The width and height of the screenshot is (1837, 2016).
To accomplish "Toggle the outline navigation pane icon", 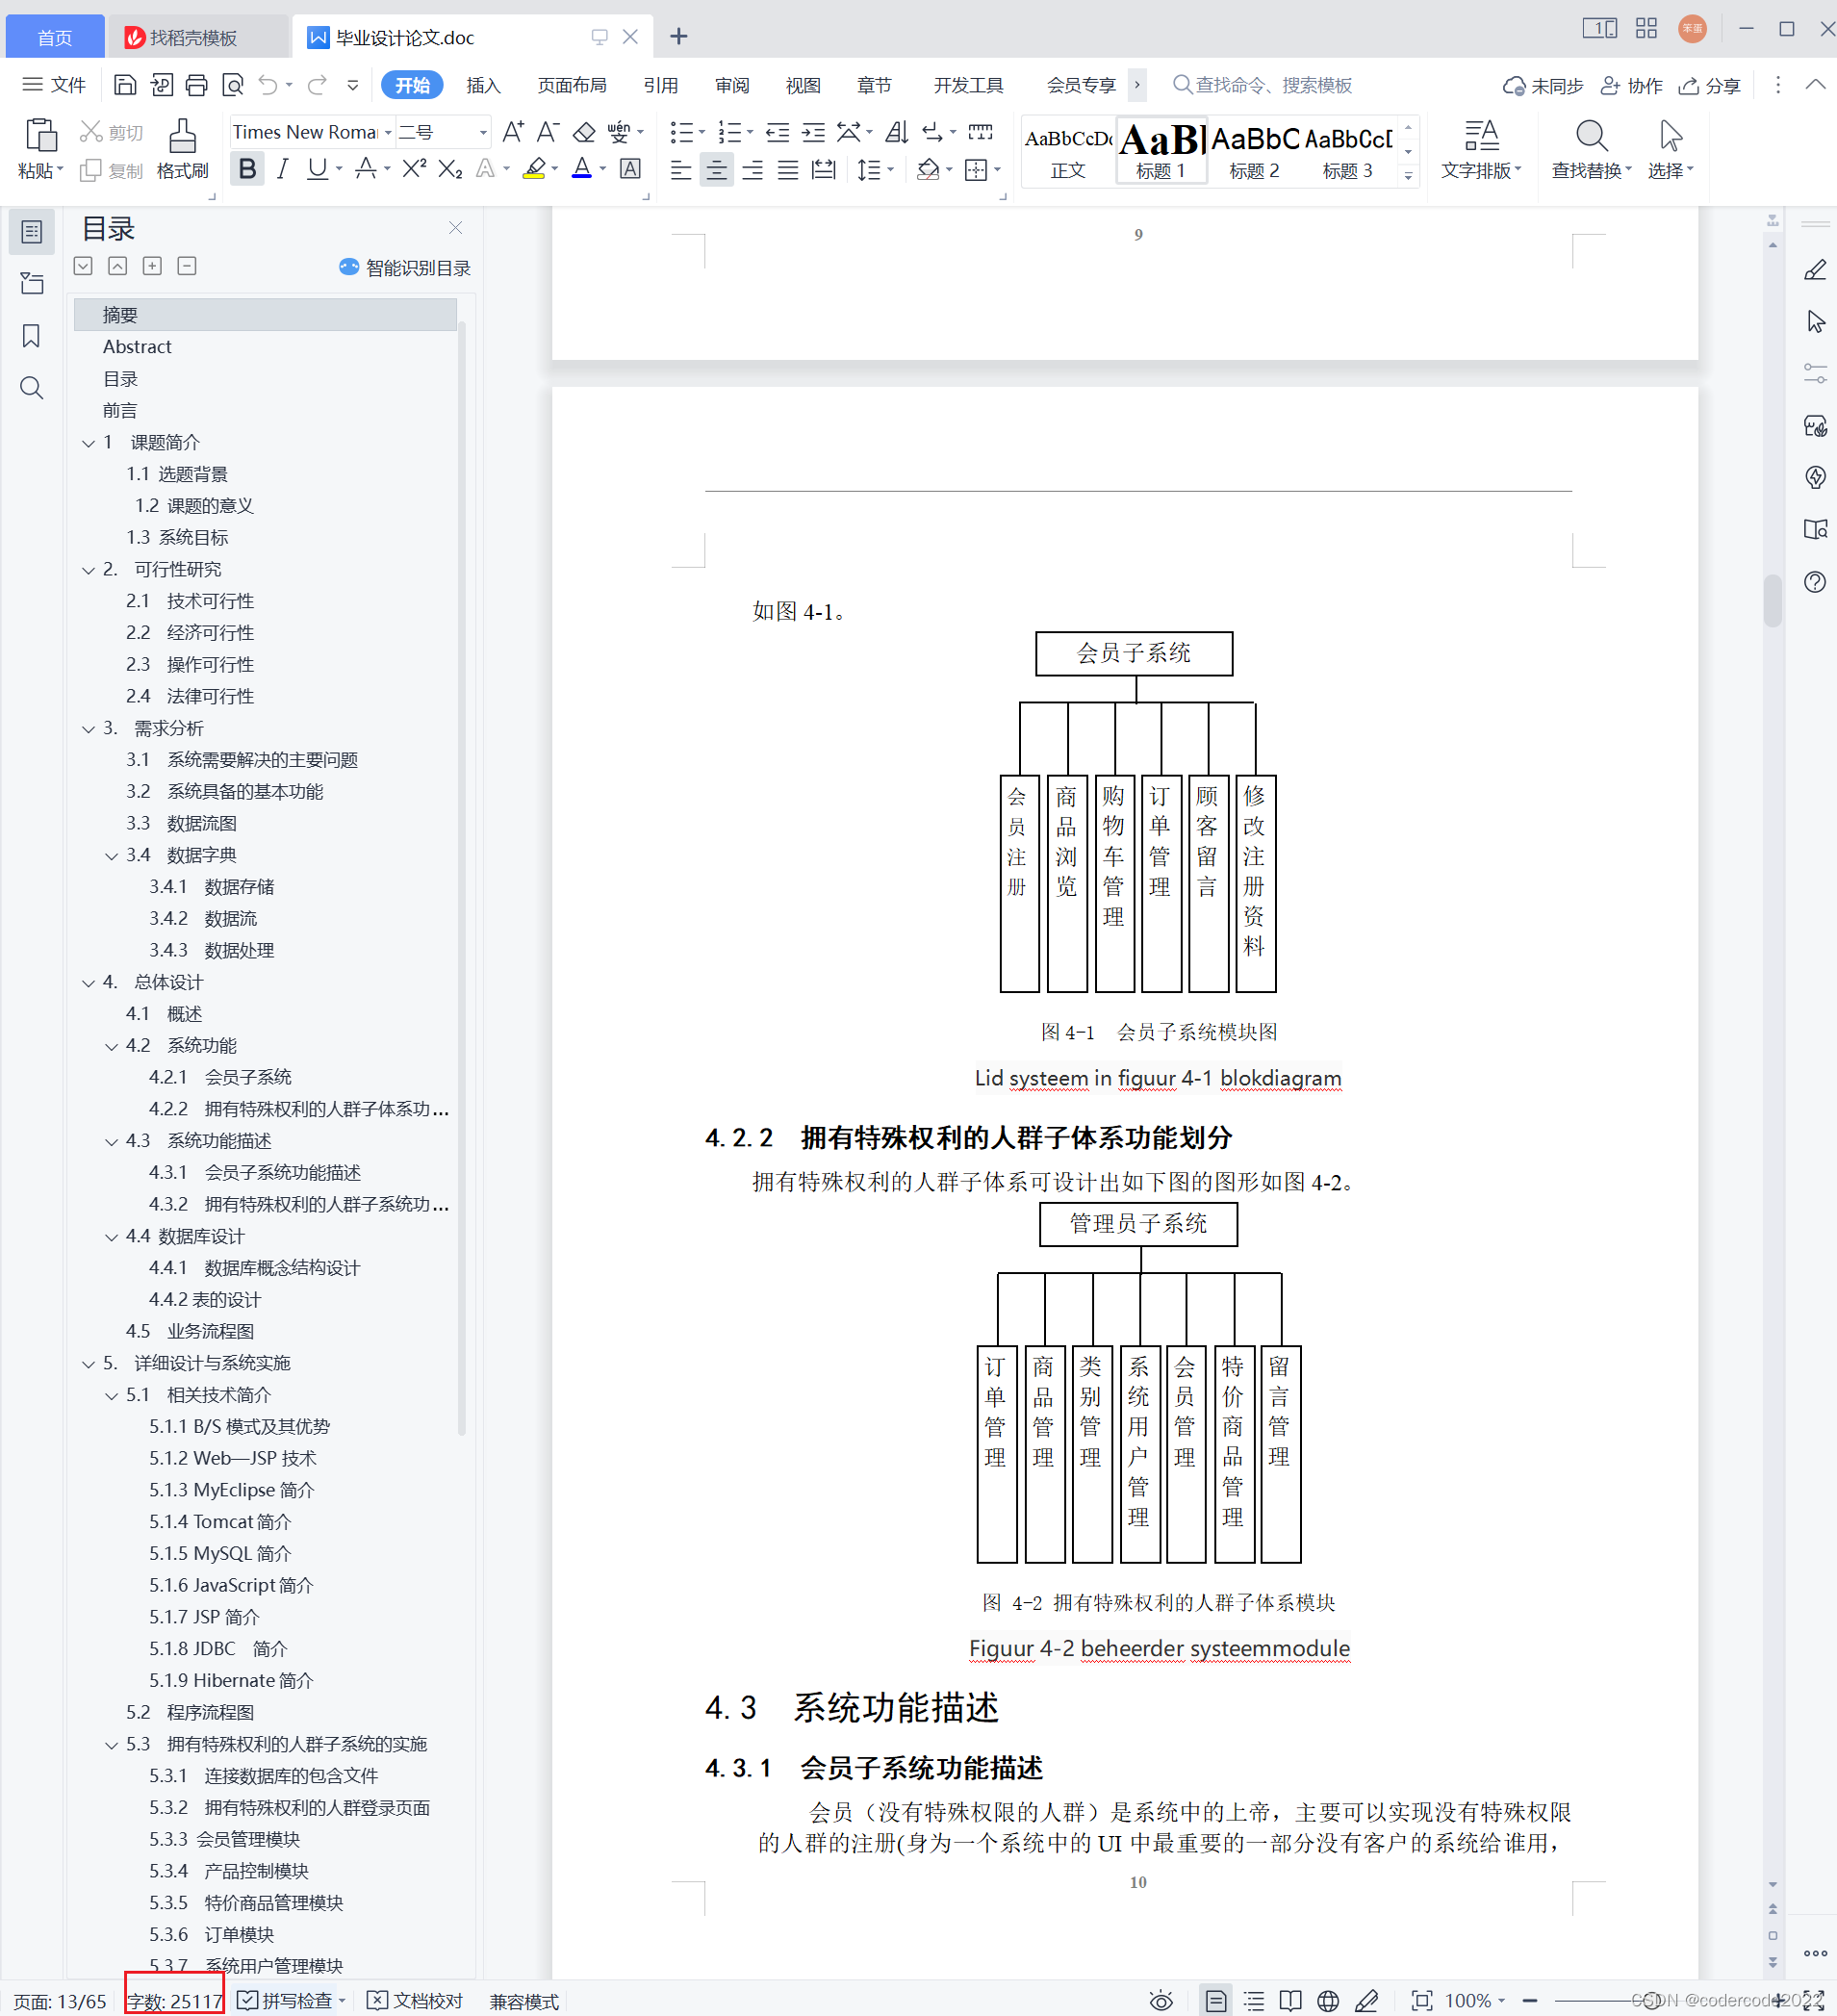I will (32, 232).
